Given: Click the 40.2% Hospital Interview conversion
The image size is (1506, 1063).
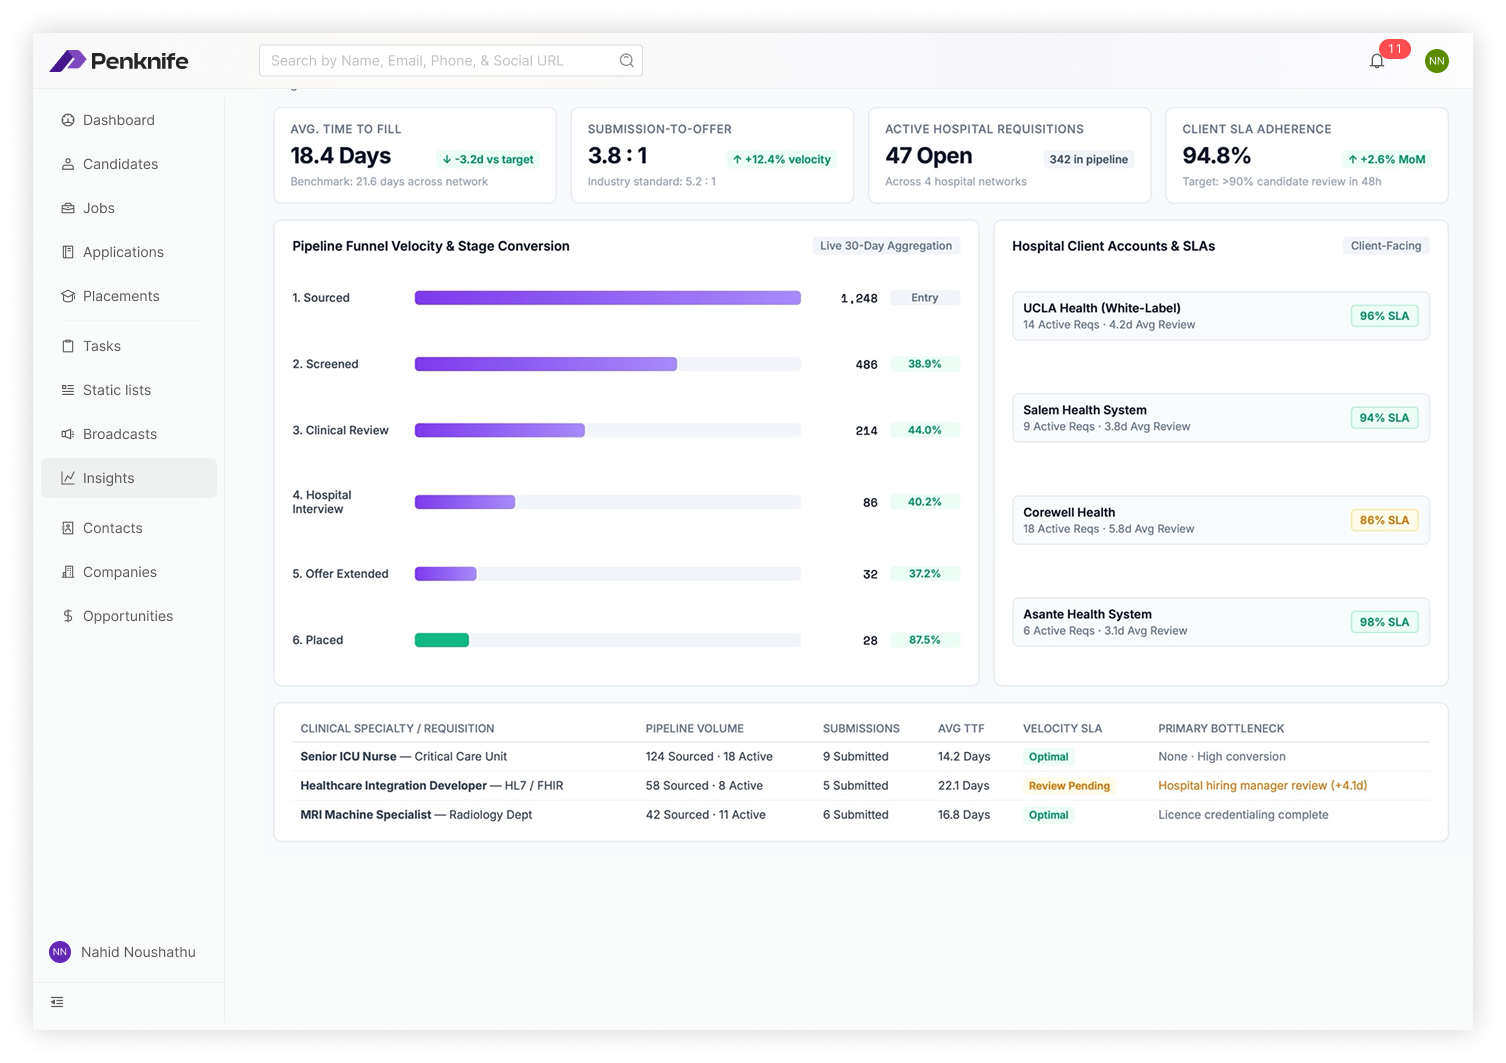Looking at the screenshot, I should coord(925,502).
